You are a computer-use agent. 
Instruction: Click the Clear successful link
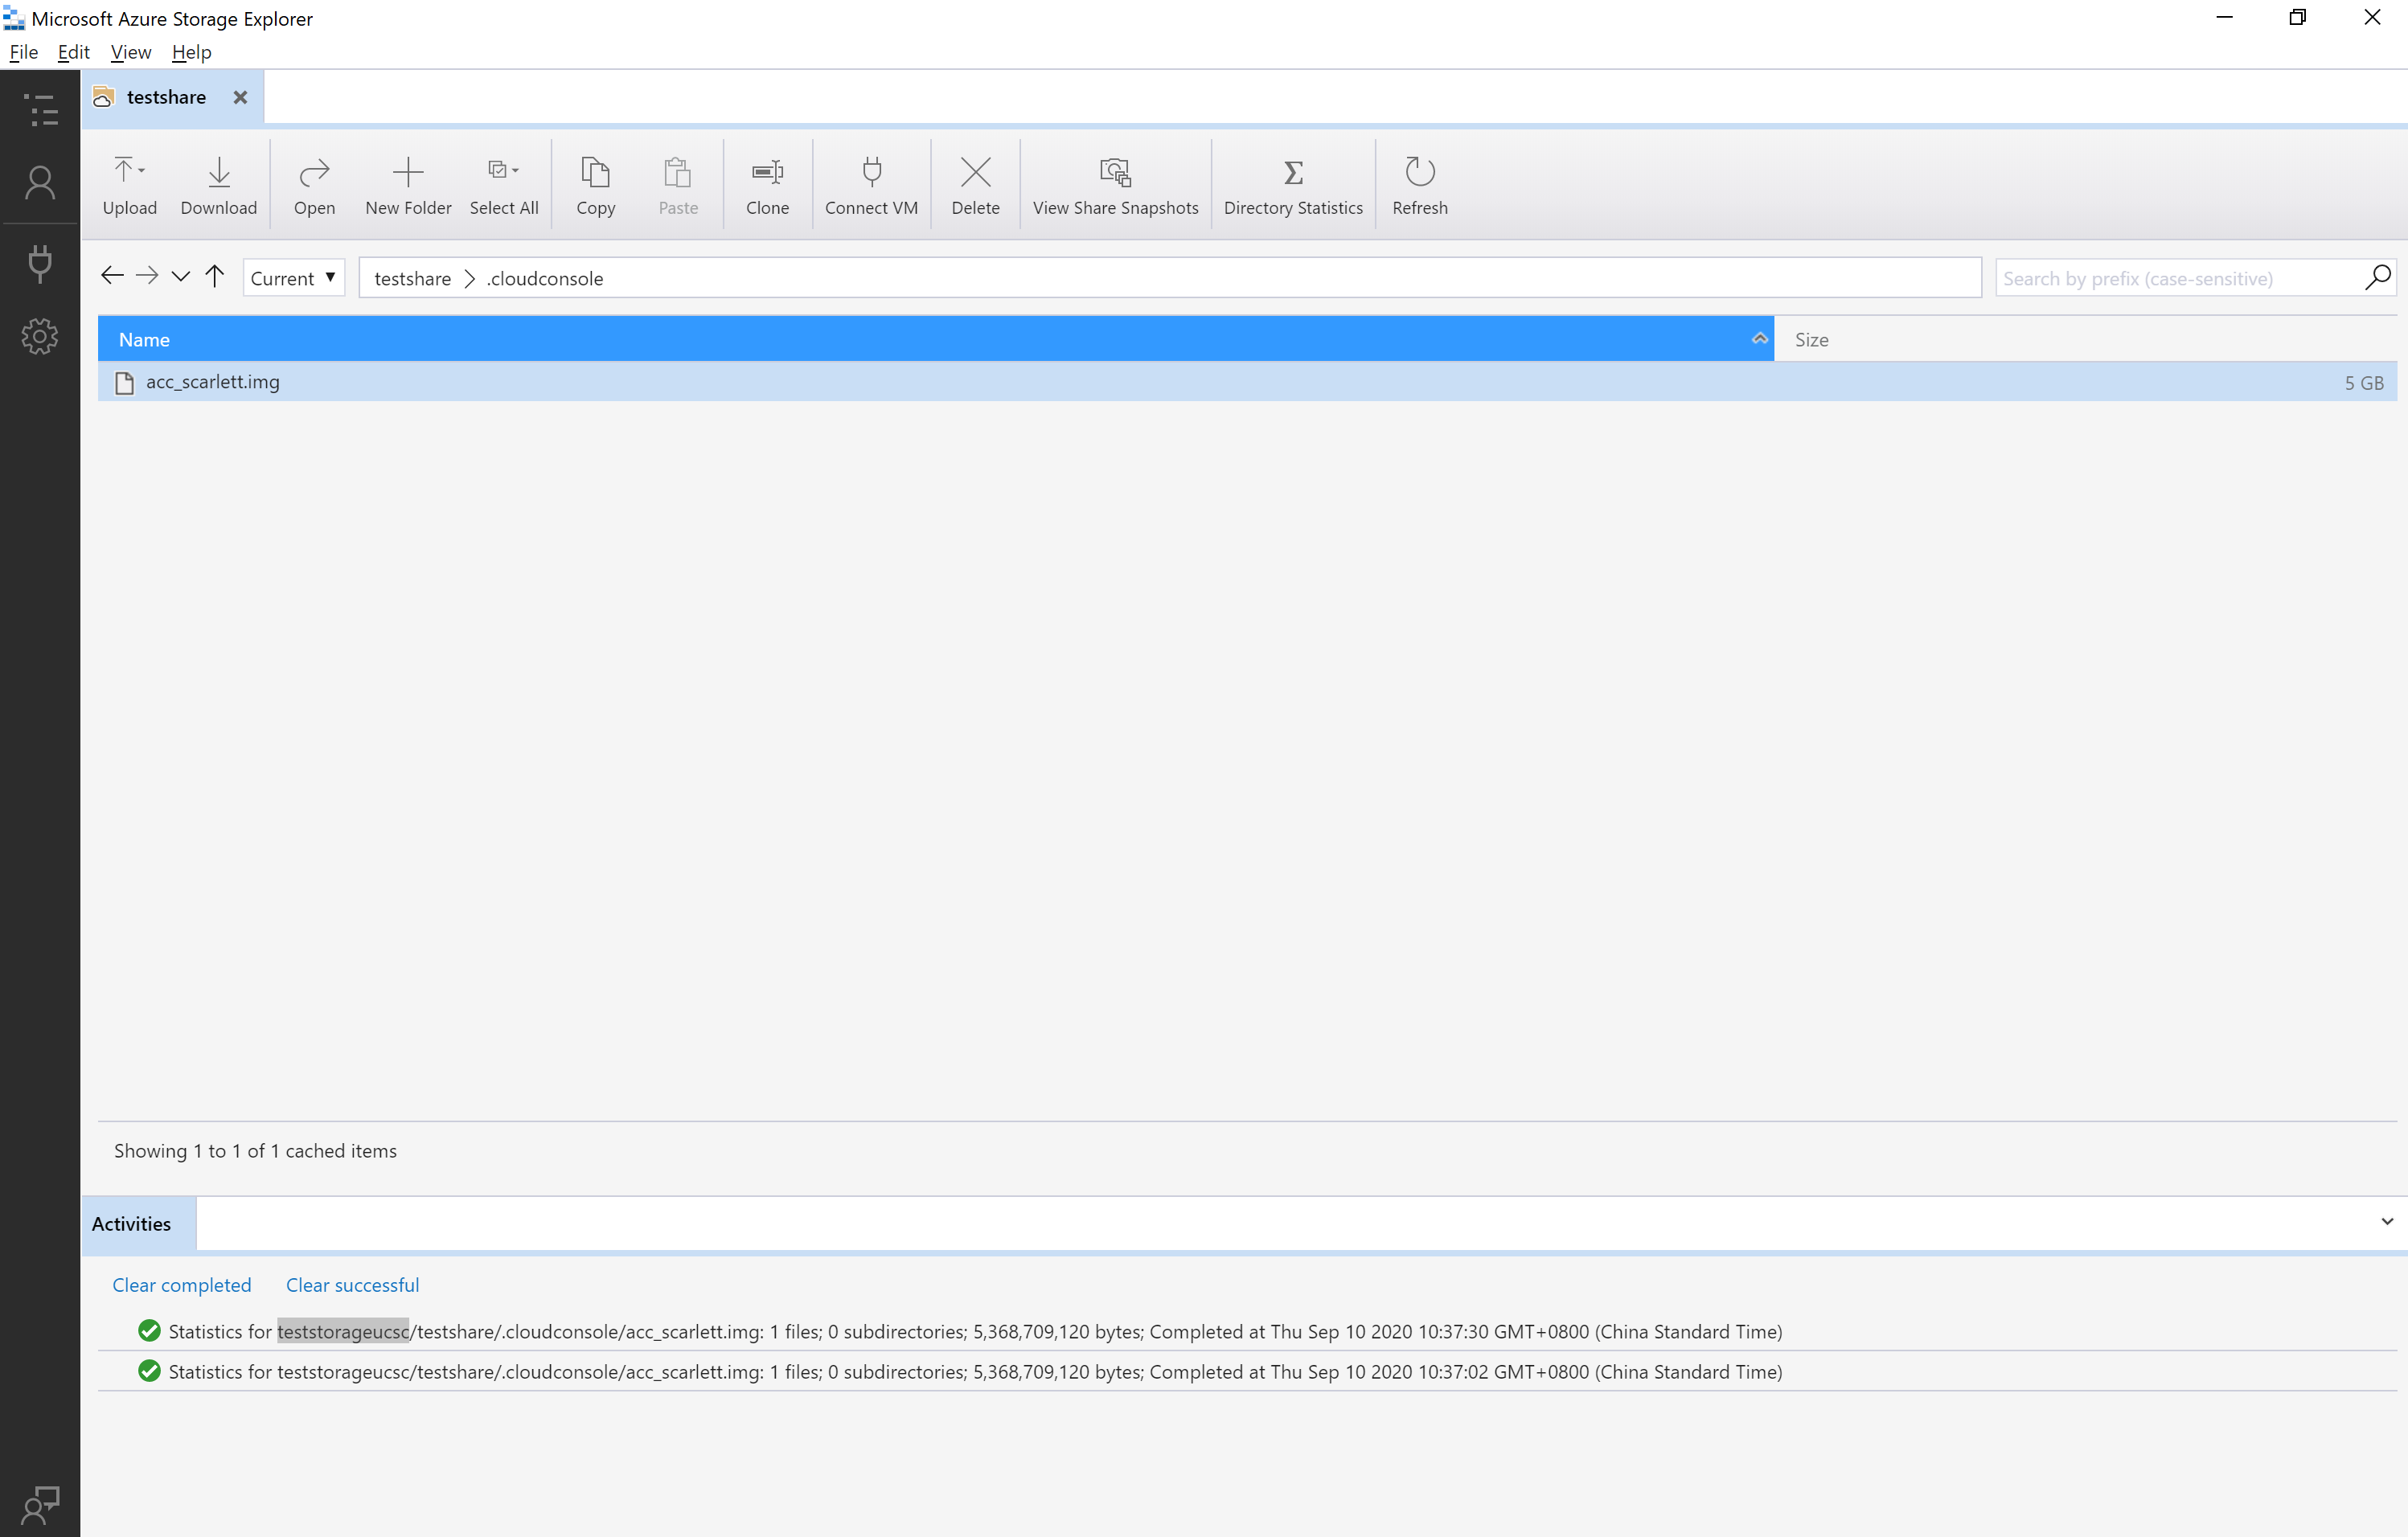point(352,1285)
